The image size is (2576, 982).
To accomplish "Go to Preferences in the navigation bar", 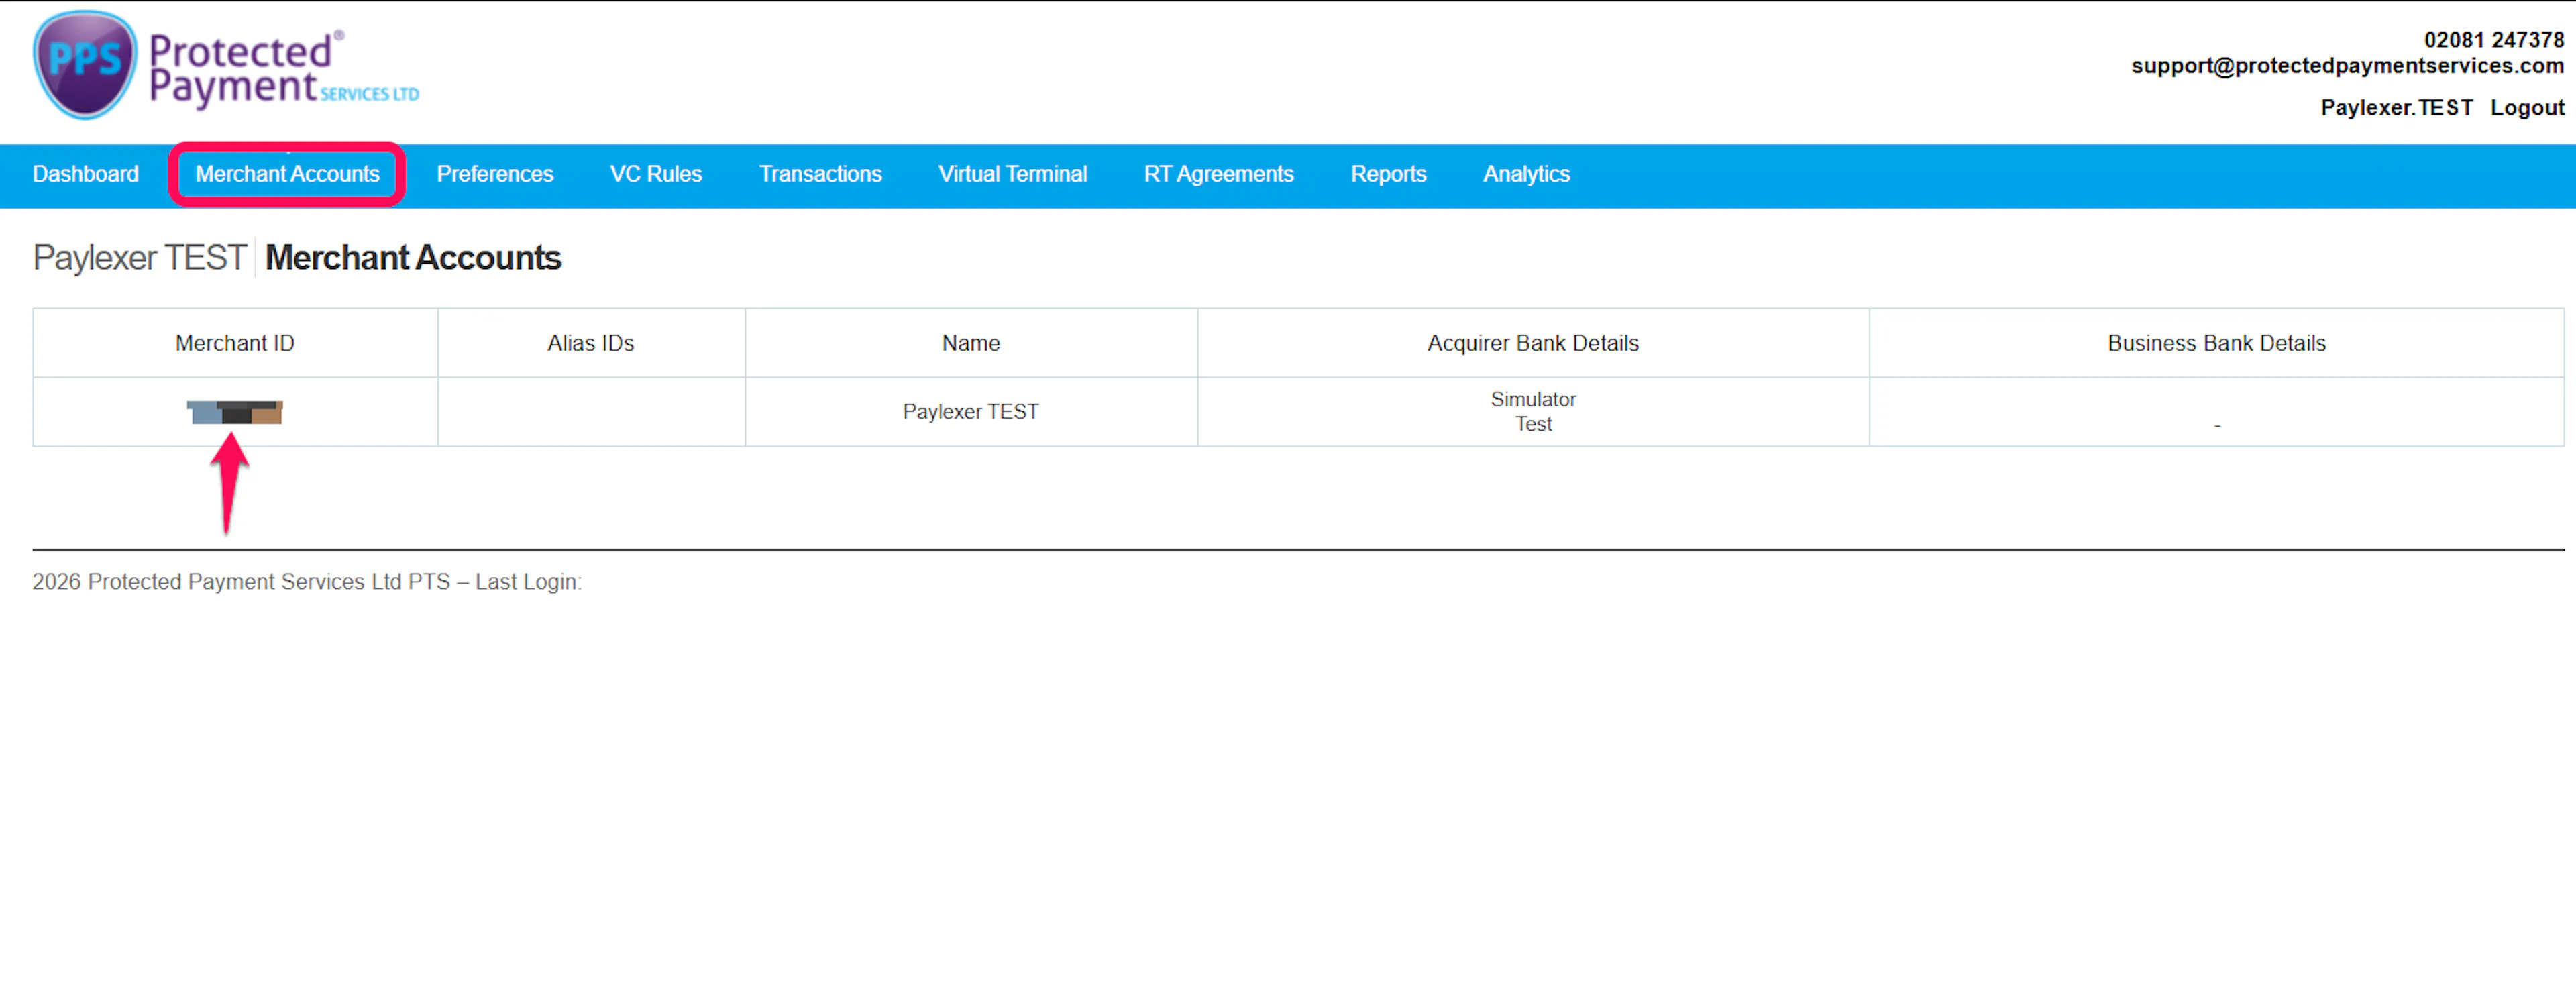I will 495,174.
